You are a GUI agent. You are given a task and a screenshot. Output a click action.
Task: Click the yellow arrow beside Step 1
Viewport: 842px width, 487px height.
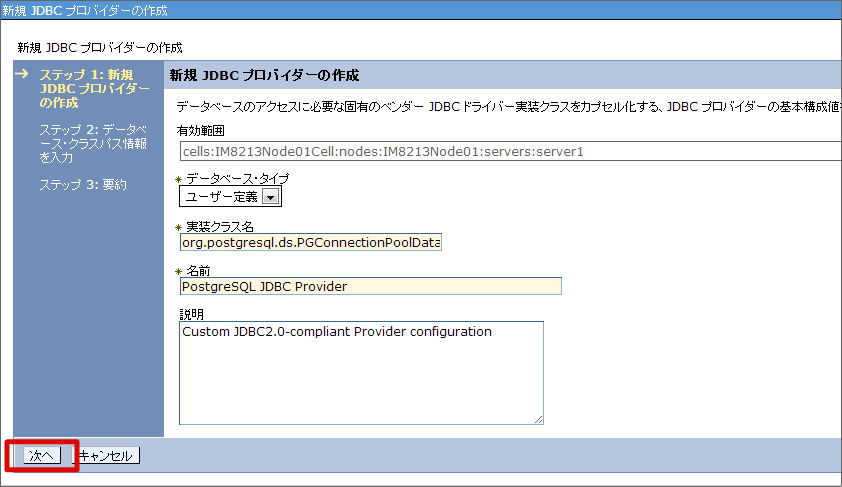pos(20,74)
